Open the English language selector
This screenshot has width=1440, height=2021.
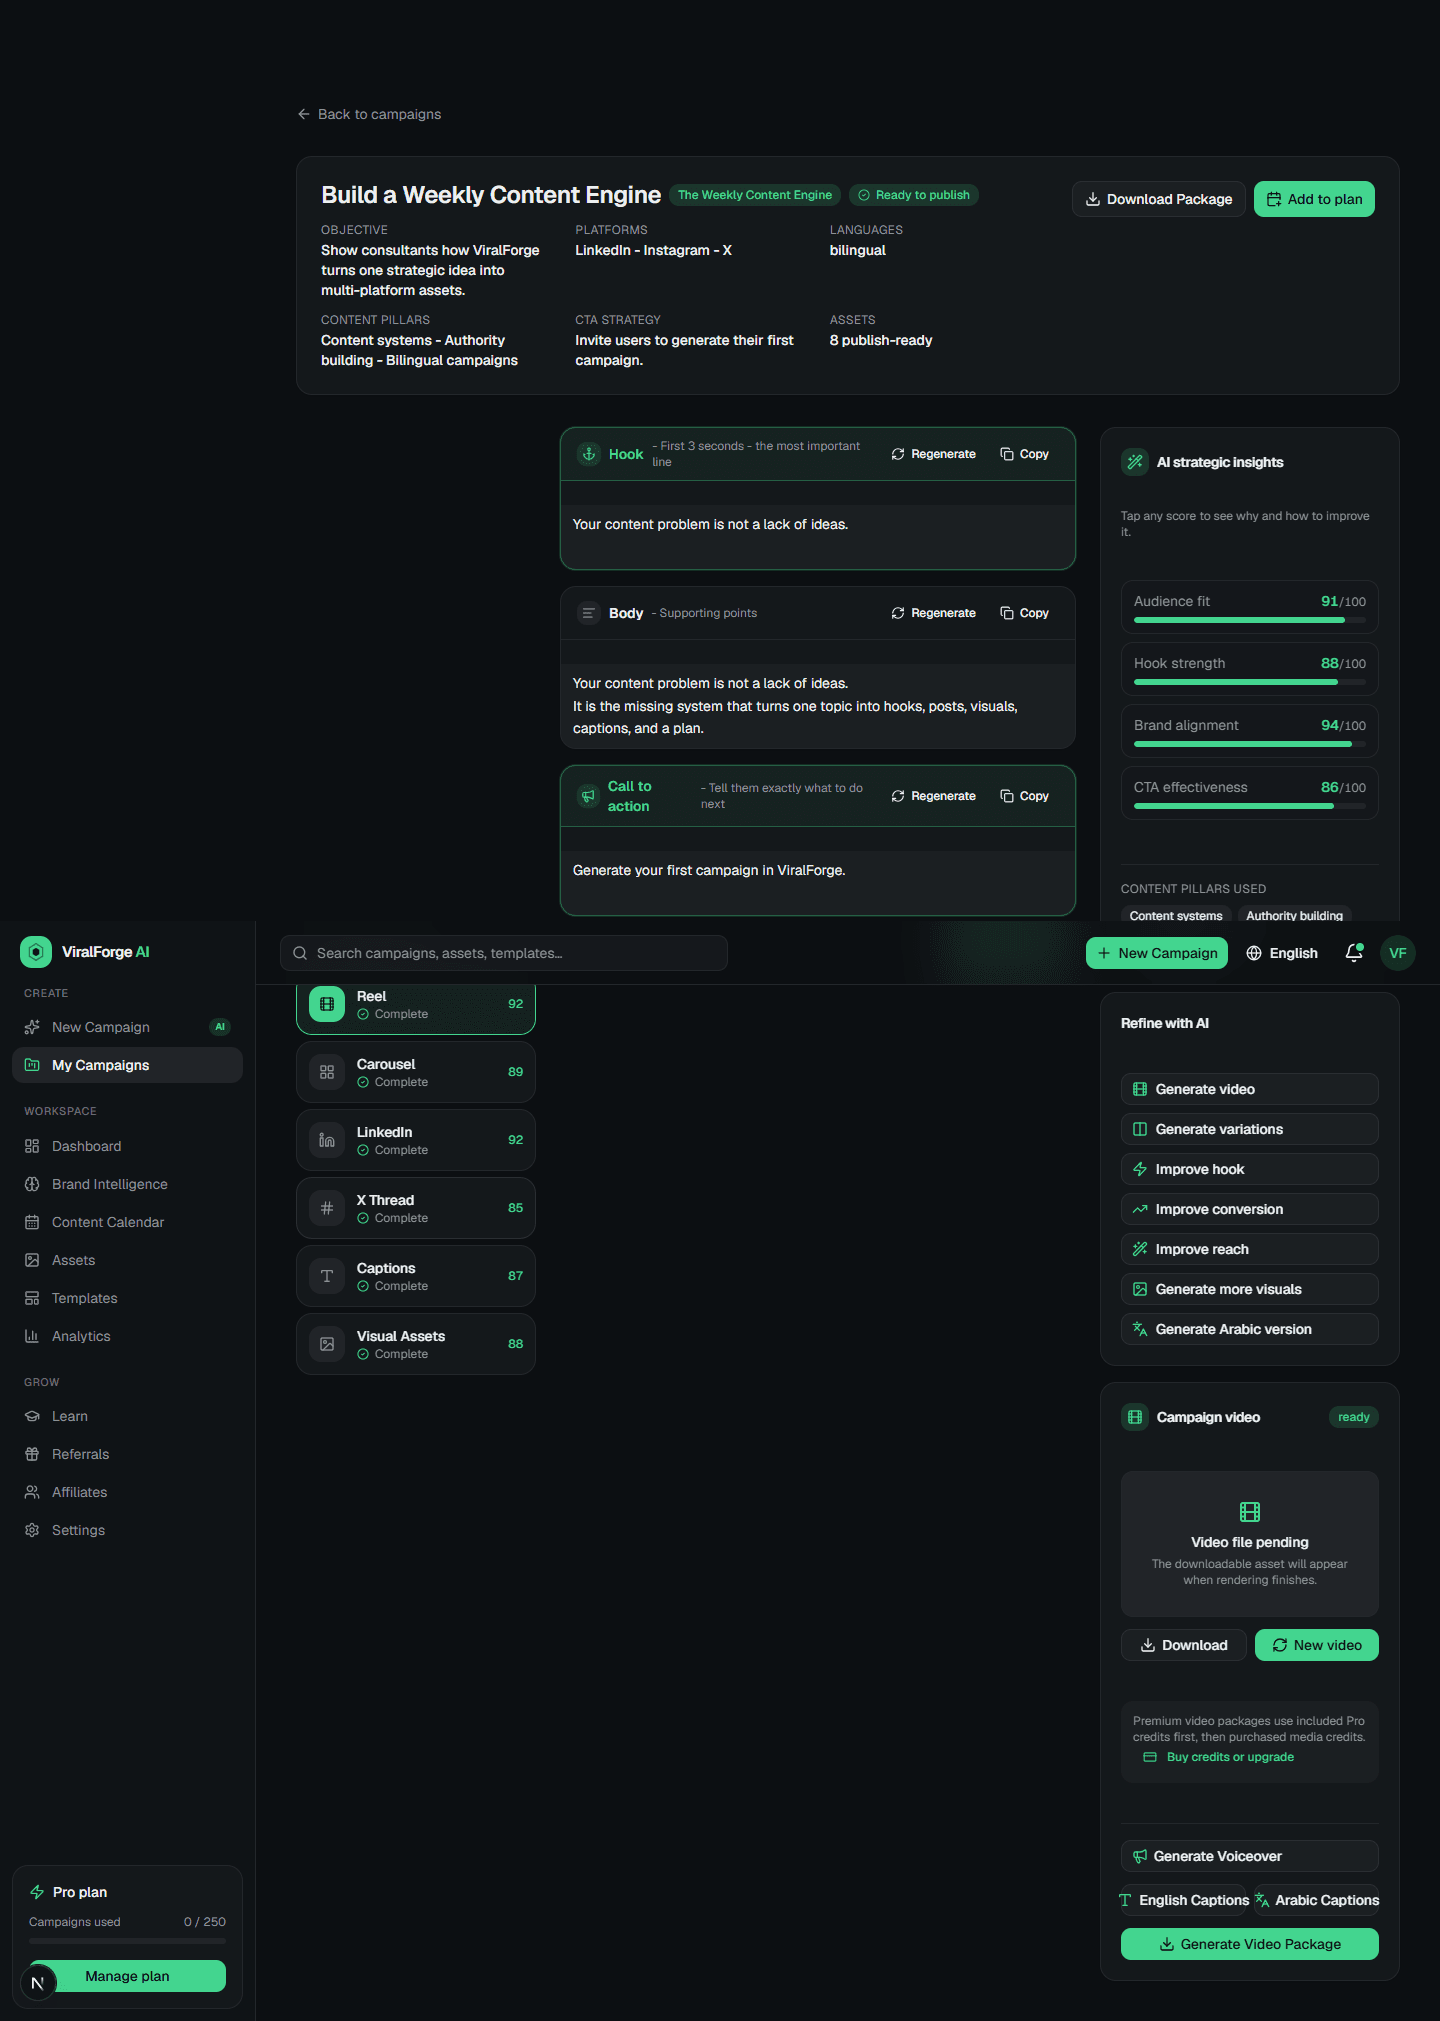tap(1282, 953)
